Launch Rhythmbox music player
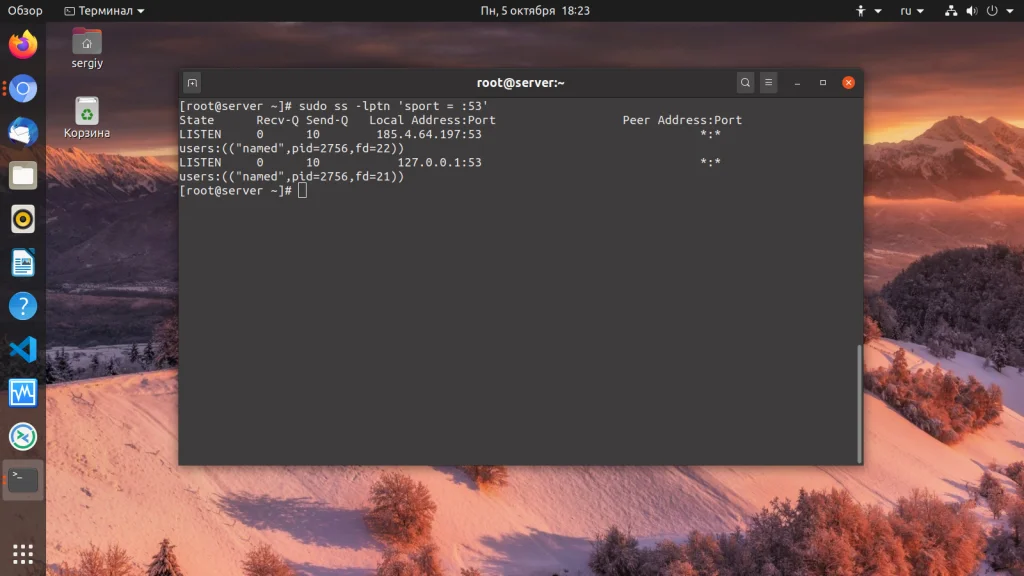Screen dimensions: 1024x576 coord(23,219)
